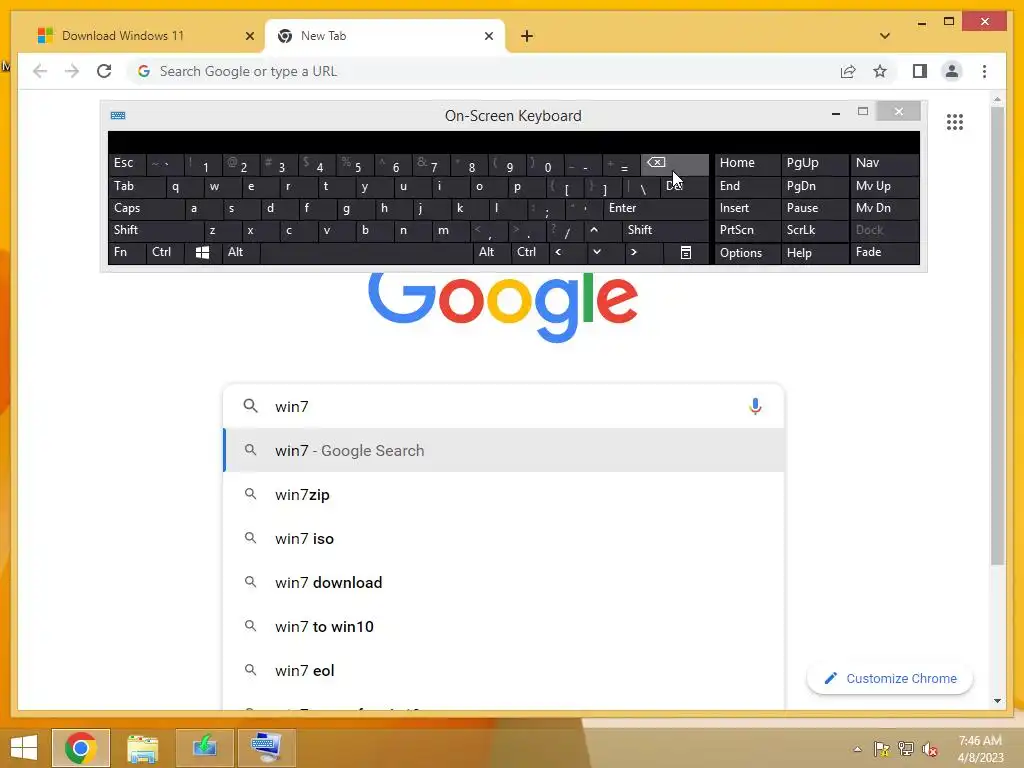Tap the Enter key on keyboard
The image size is (1024, 768).
[x=656, y=208]
